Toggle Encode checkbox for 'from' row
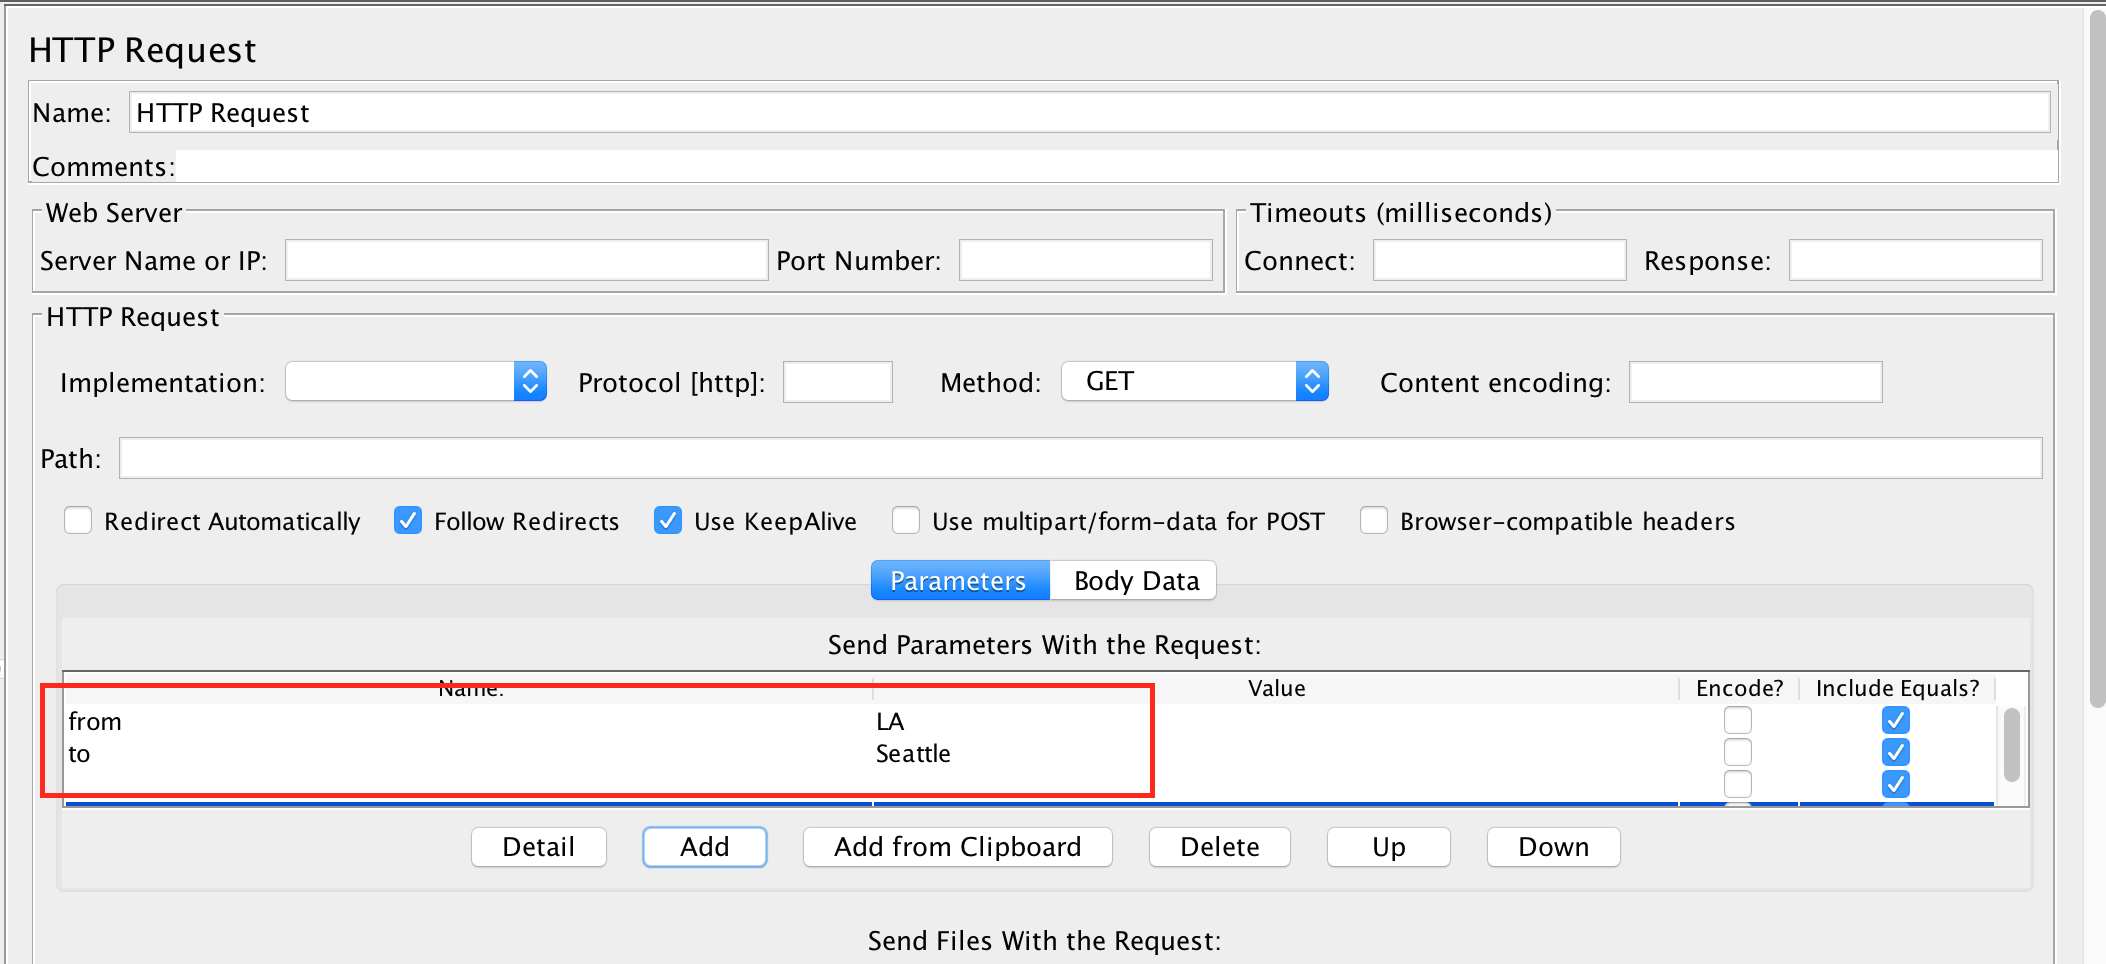Image resolution: width=2106 pixels, height=964 pixels. 1738,720
